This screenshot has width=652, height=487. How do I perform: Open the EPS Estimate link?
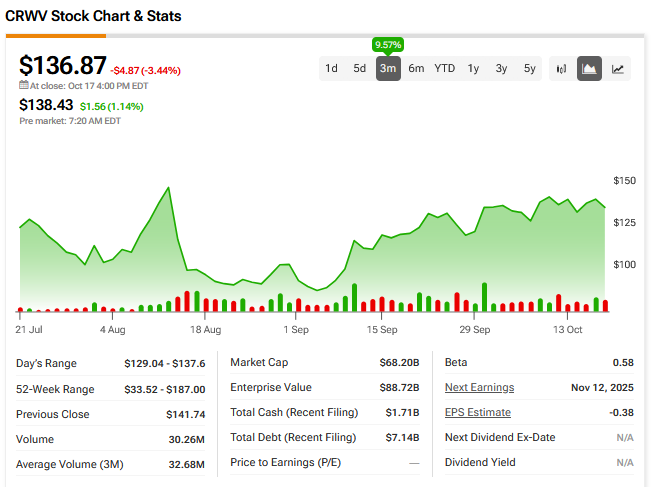tap(477, 412)
